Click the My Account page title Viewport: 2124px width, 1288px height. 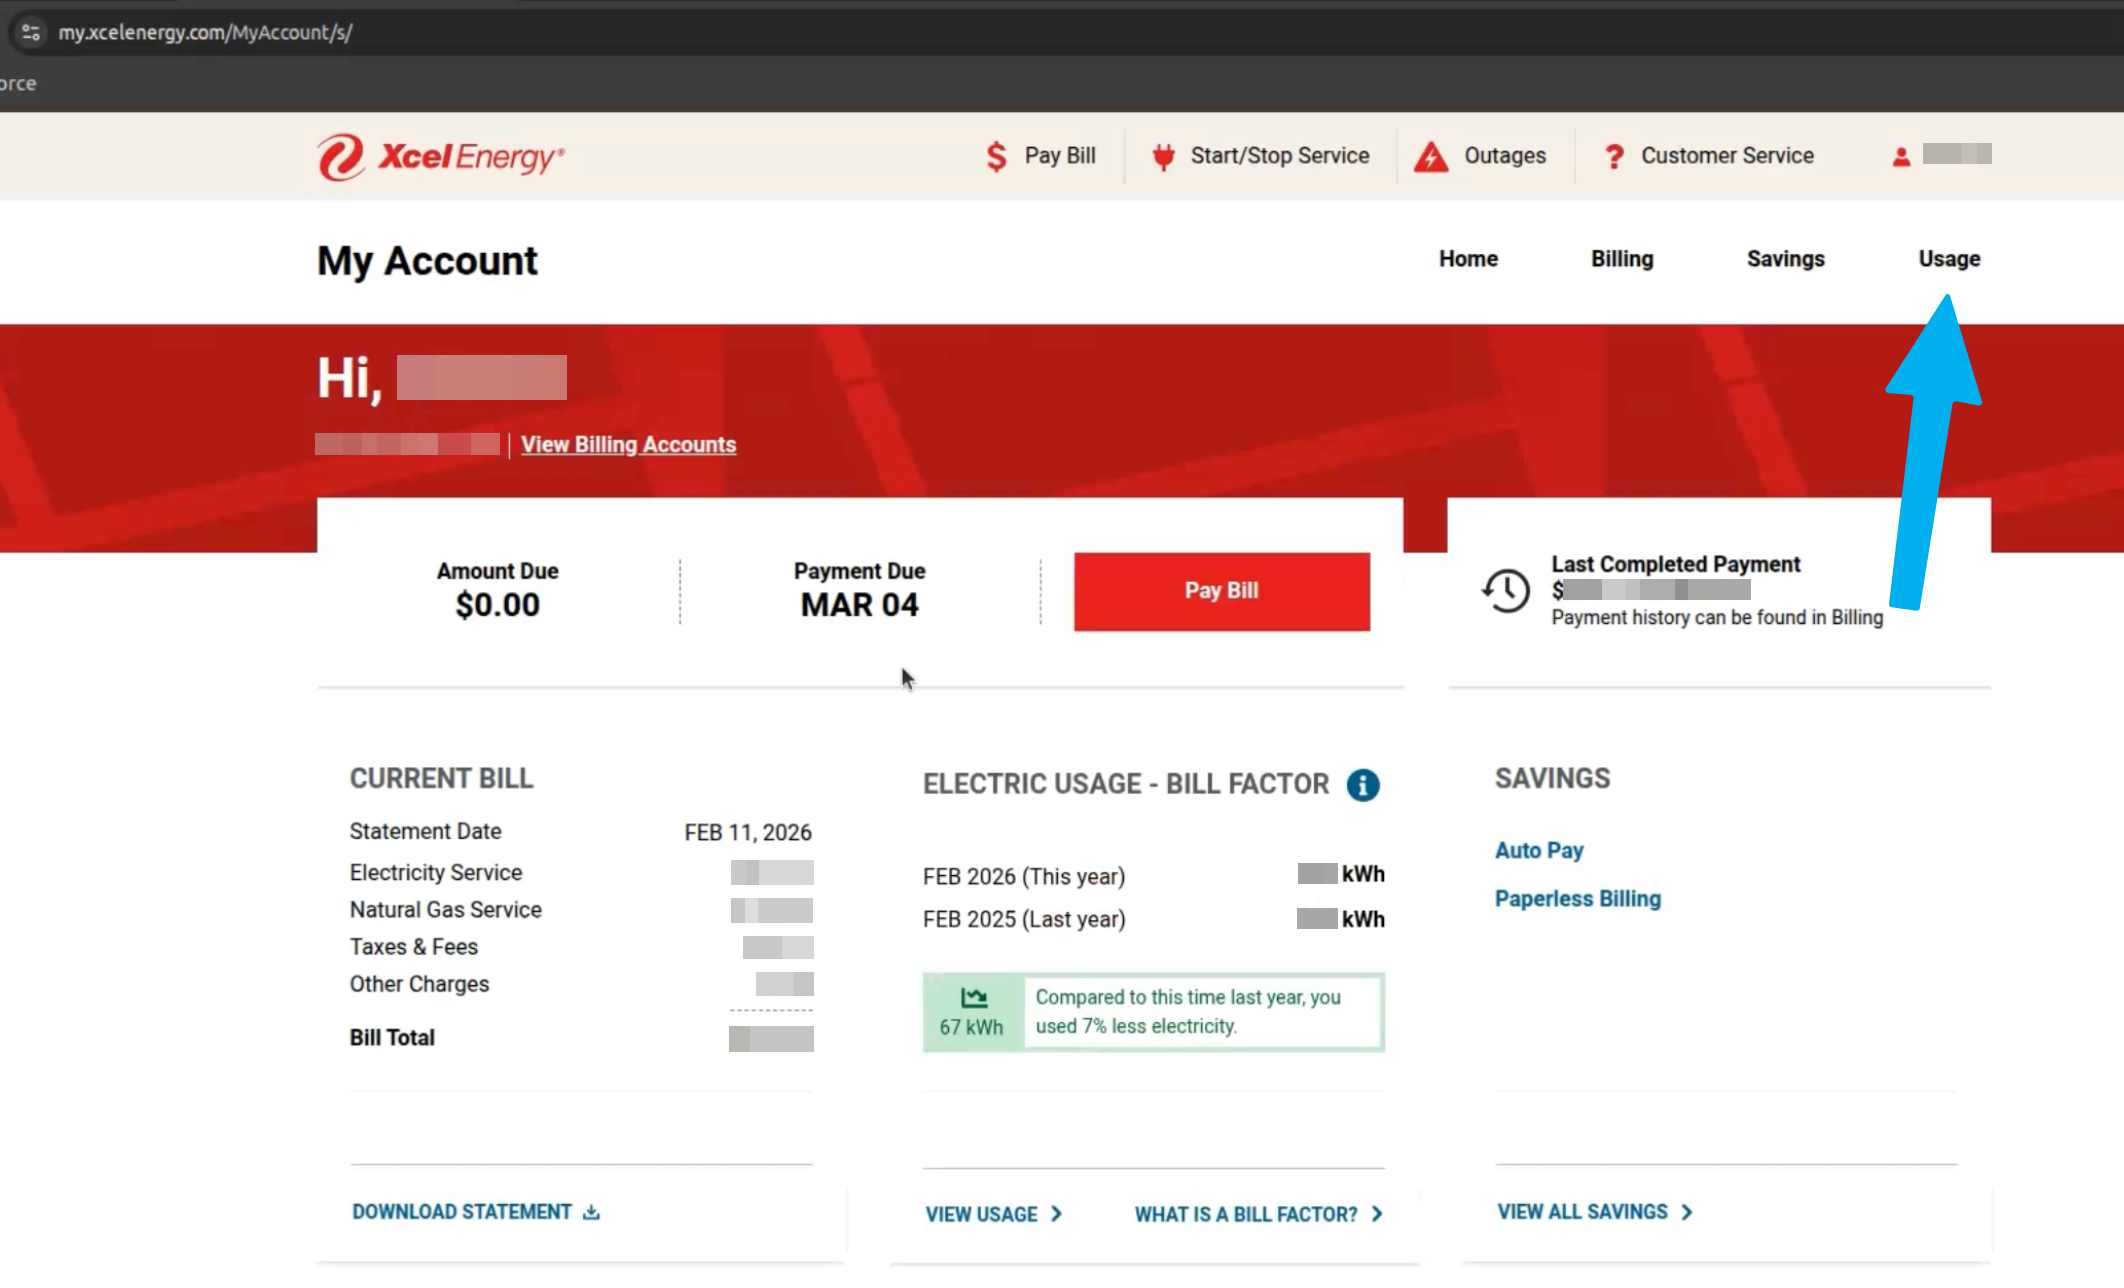427,261
